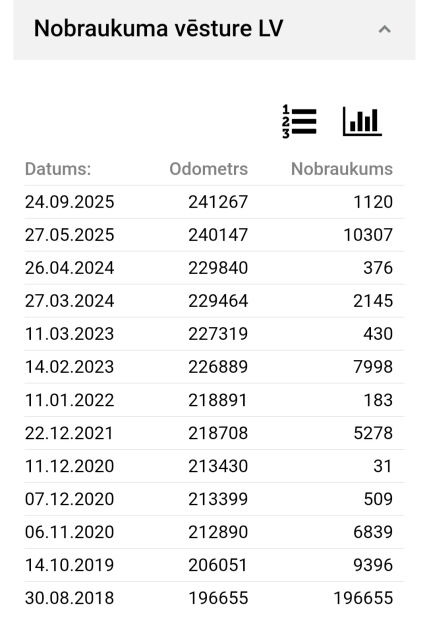Click odometer reading 227319
Viewport: 429px width, 628px height.
click(218, 334)
